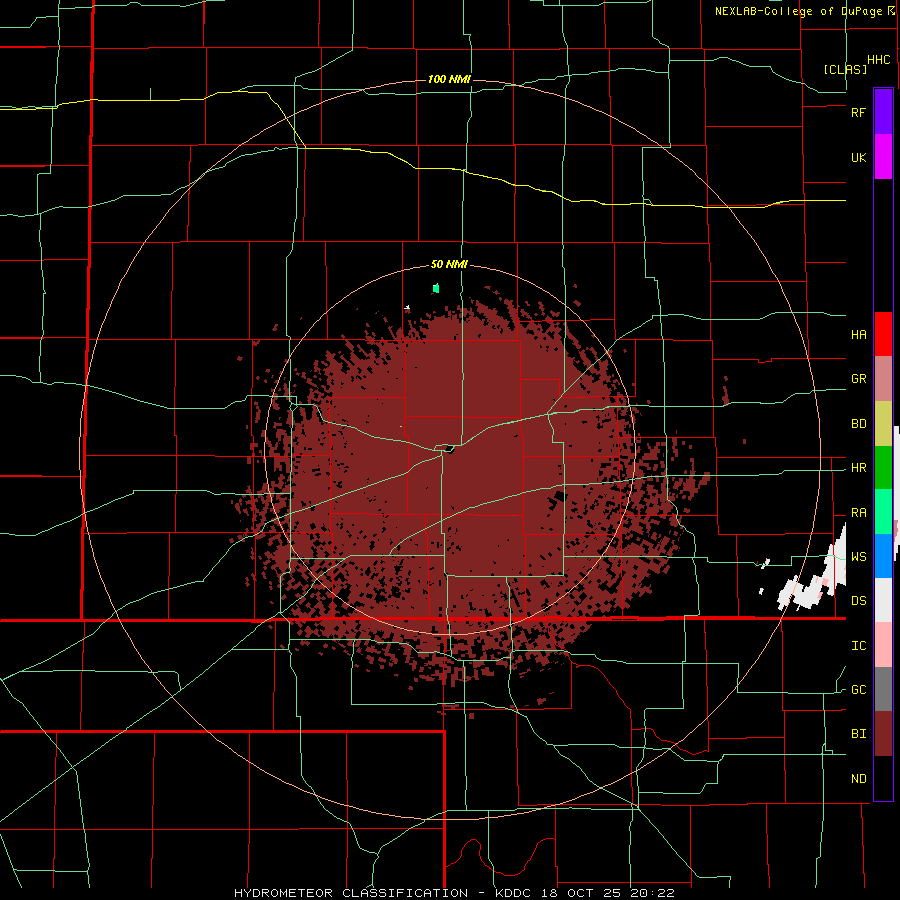The image size is (900, 900).
Task: Click the "BI" legend label
Action: [858, 734]
